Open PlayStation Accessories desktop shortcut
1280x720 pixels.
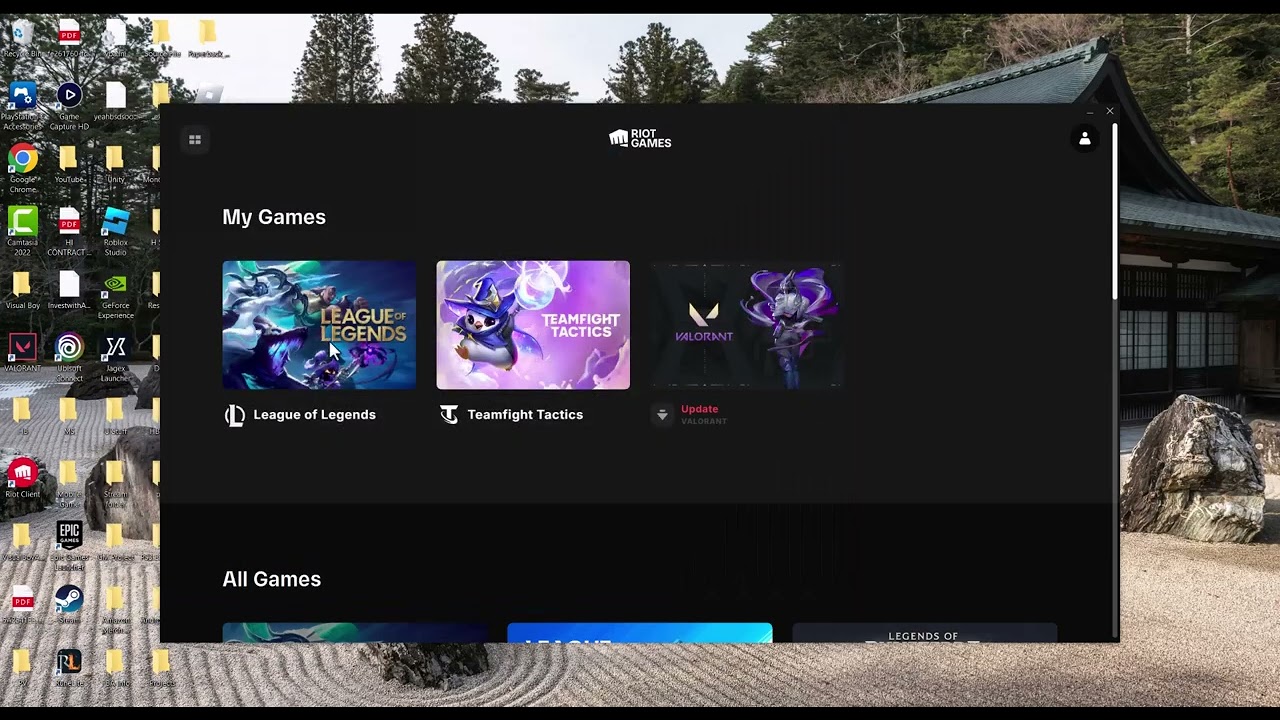tap(22, 107)
